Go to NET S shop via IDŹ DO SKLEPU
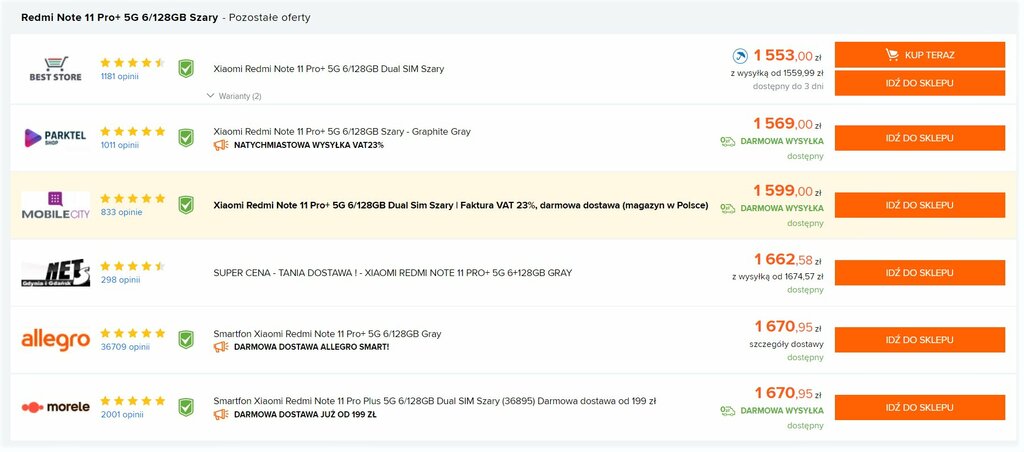This screenshot has width=1024, height=452. coord(920,272)
